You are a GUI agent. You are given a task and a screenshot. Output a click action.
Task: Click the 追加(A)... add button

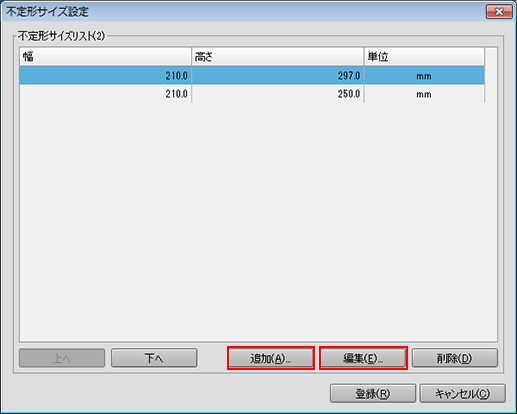tap(271, 358)
